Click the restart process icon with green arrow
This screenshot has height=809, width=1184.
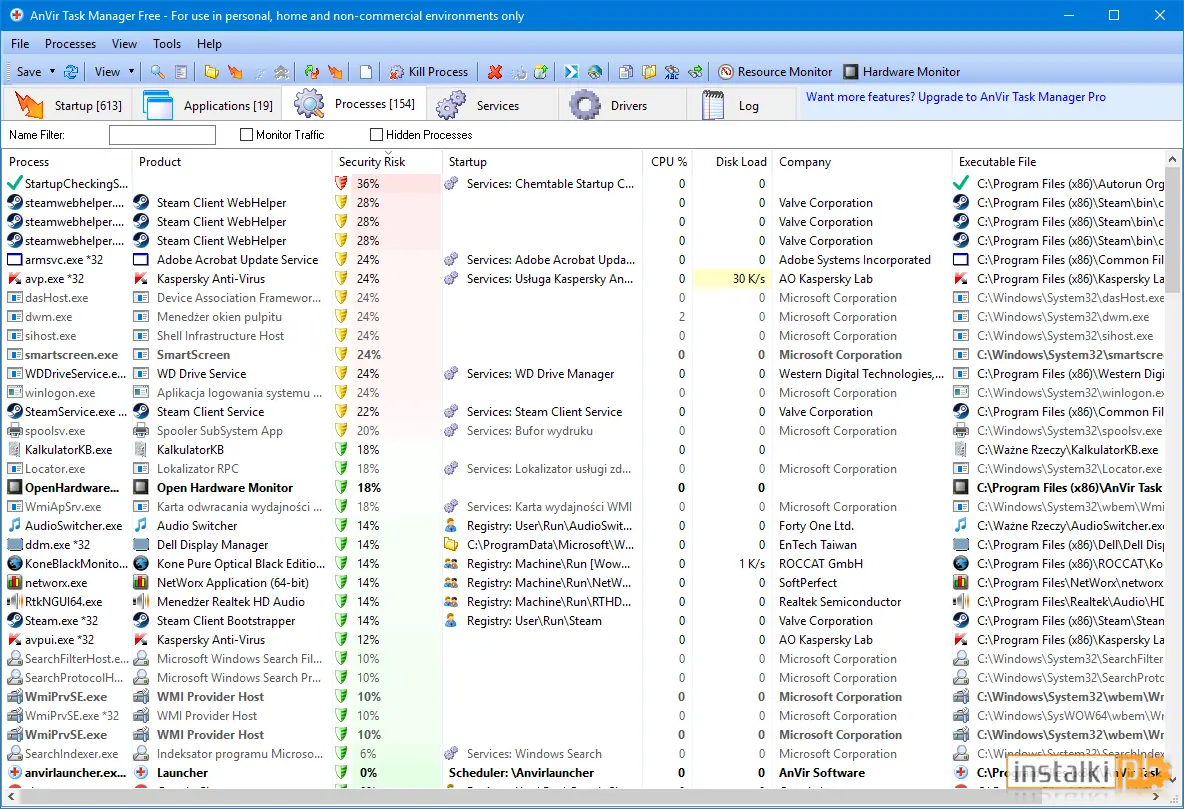point(541,72)
